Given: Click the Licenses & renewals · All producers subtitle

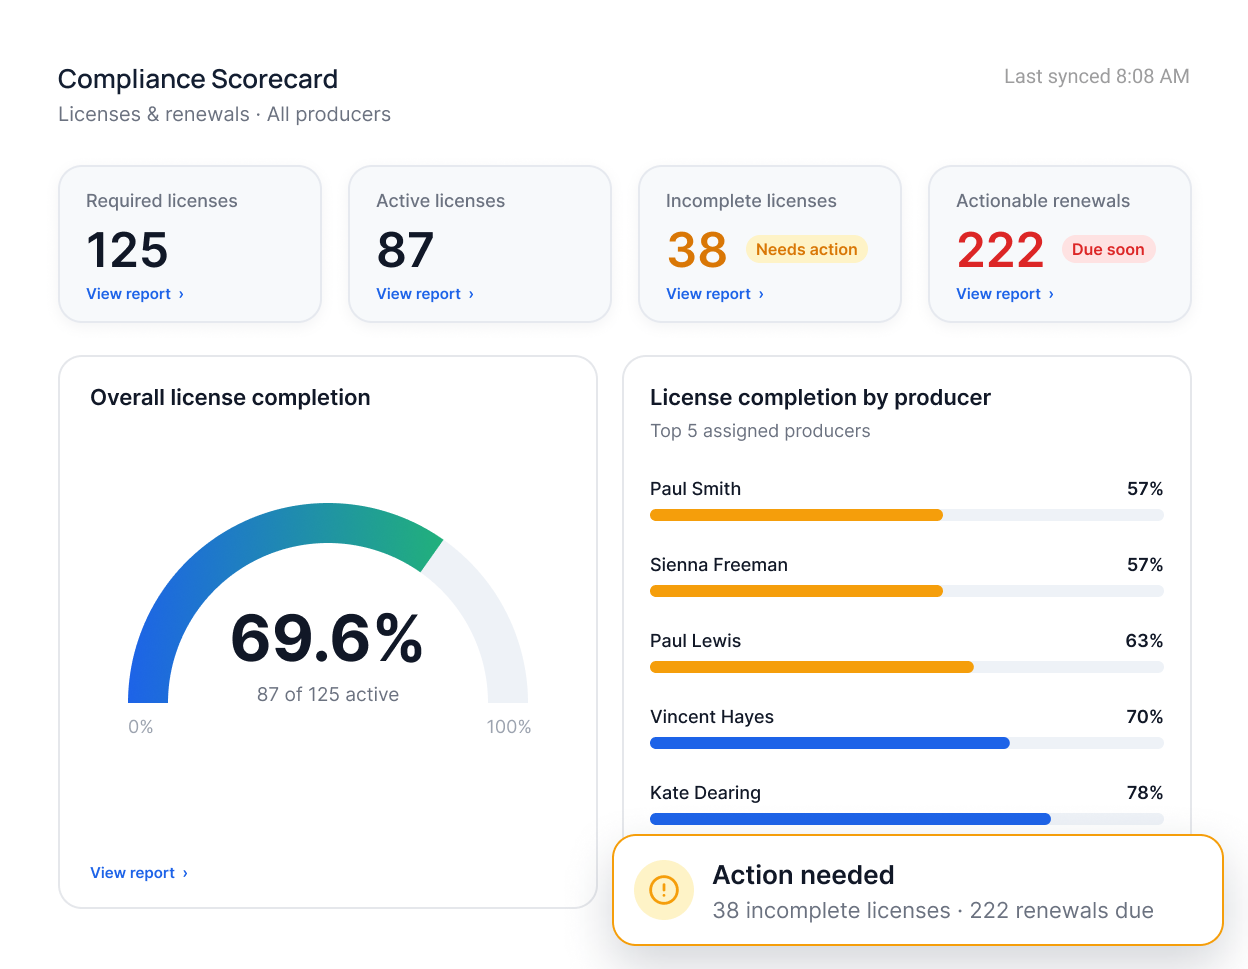Looking at the screenshot, I should click(x=224, y=115).
